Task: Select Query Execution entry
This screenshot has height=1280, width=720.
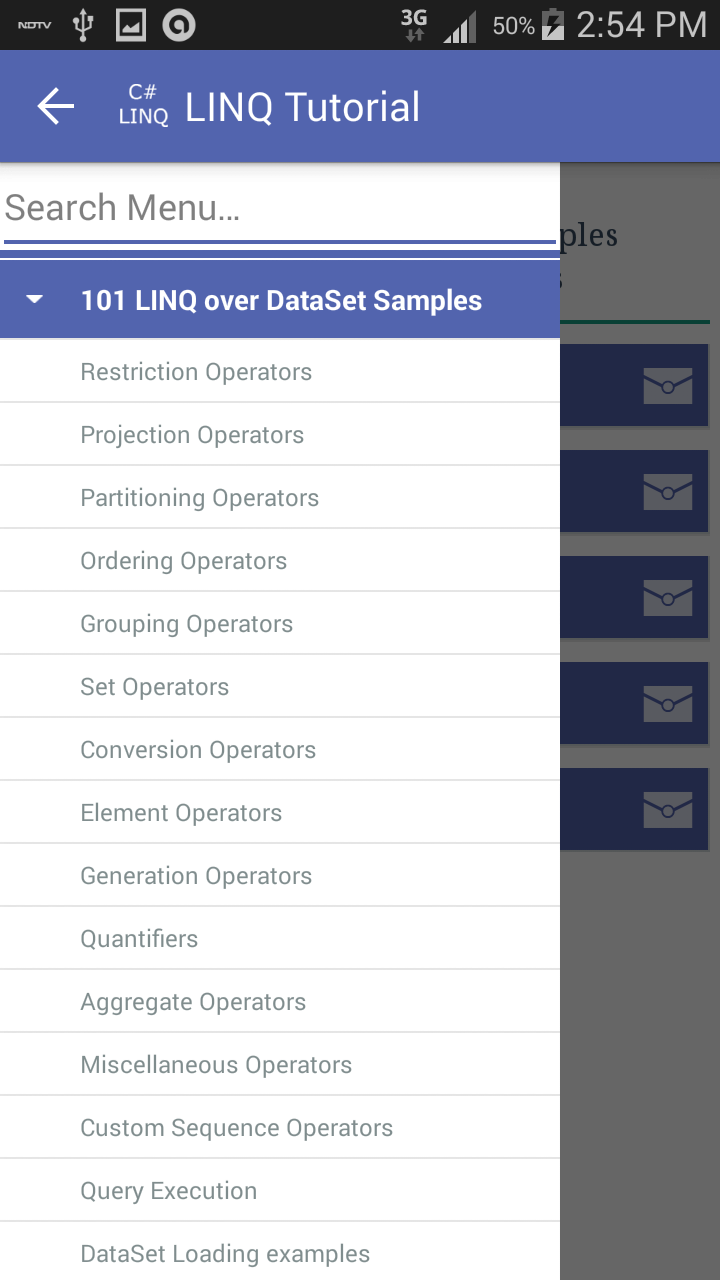Action: (169, 1191)
